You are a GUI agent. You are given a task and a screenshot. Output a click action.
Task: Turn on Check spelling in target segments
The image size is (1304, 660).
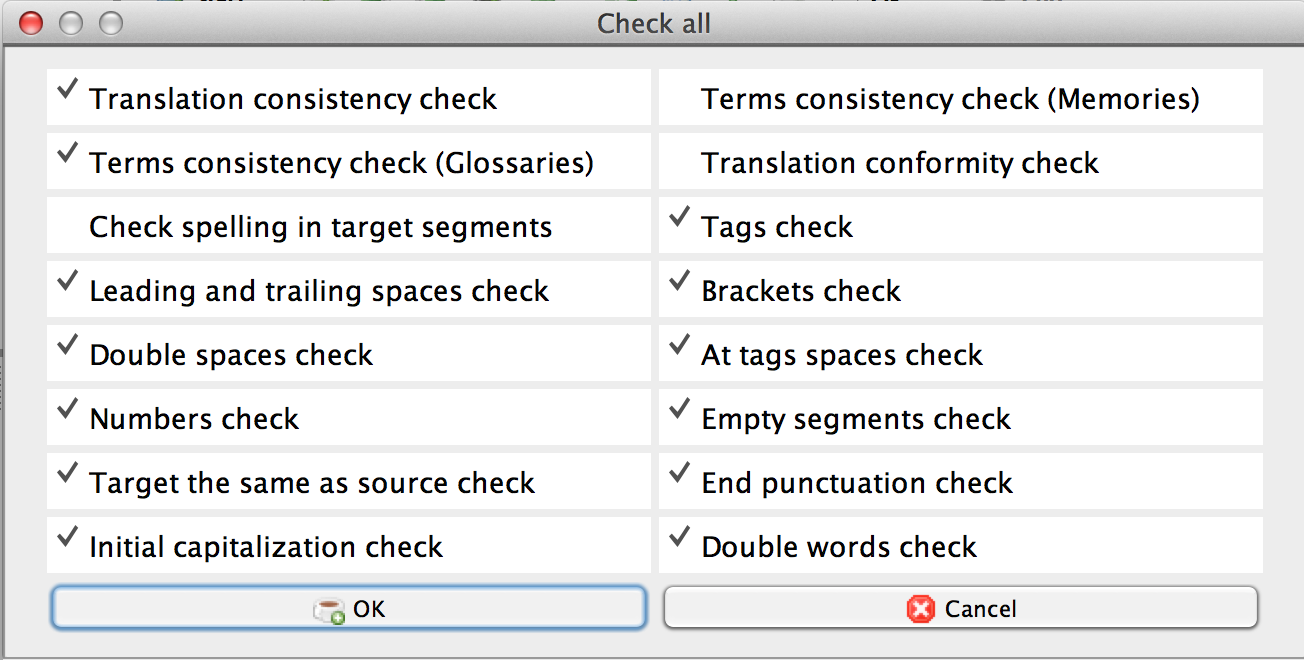[x=320, y=227]
